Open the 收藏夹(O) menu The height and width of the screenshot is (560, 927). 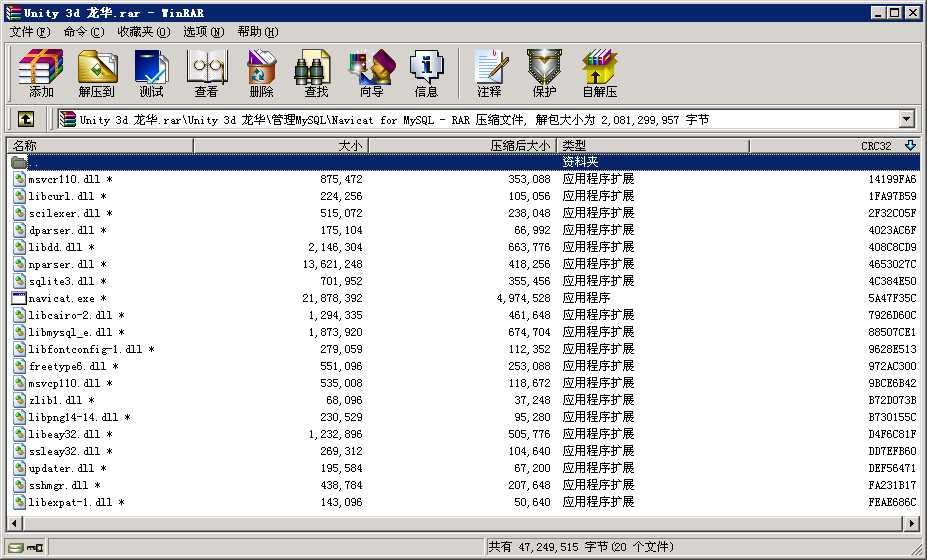coord(144,31)
